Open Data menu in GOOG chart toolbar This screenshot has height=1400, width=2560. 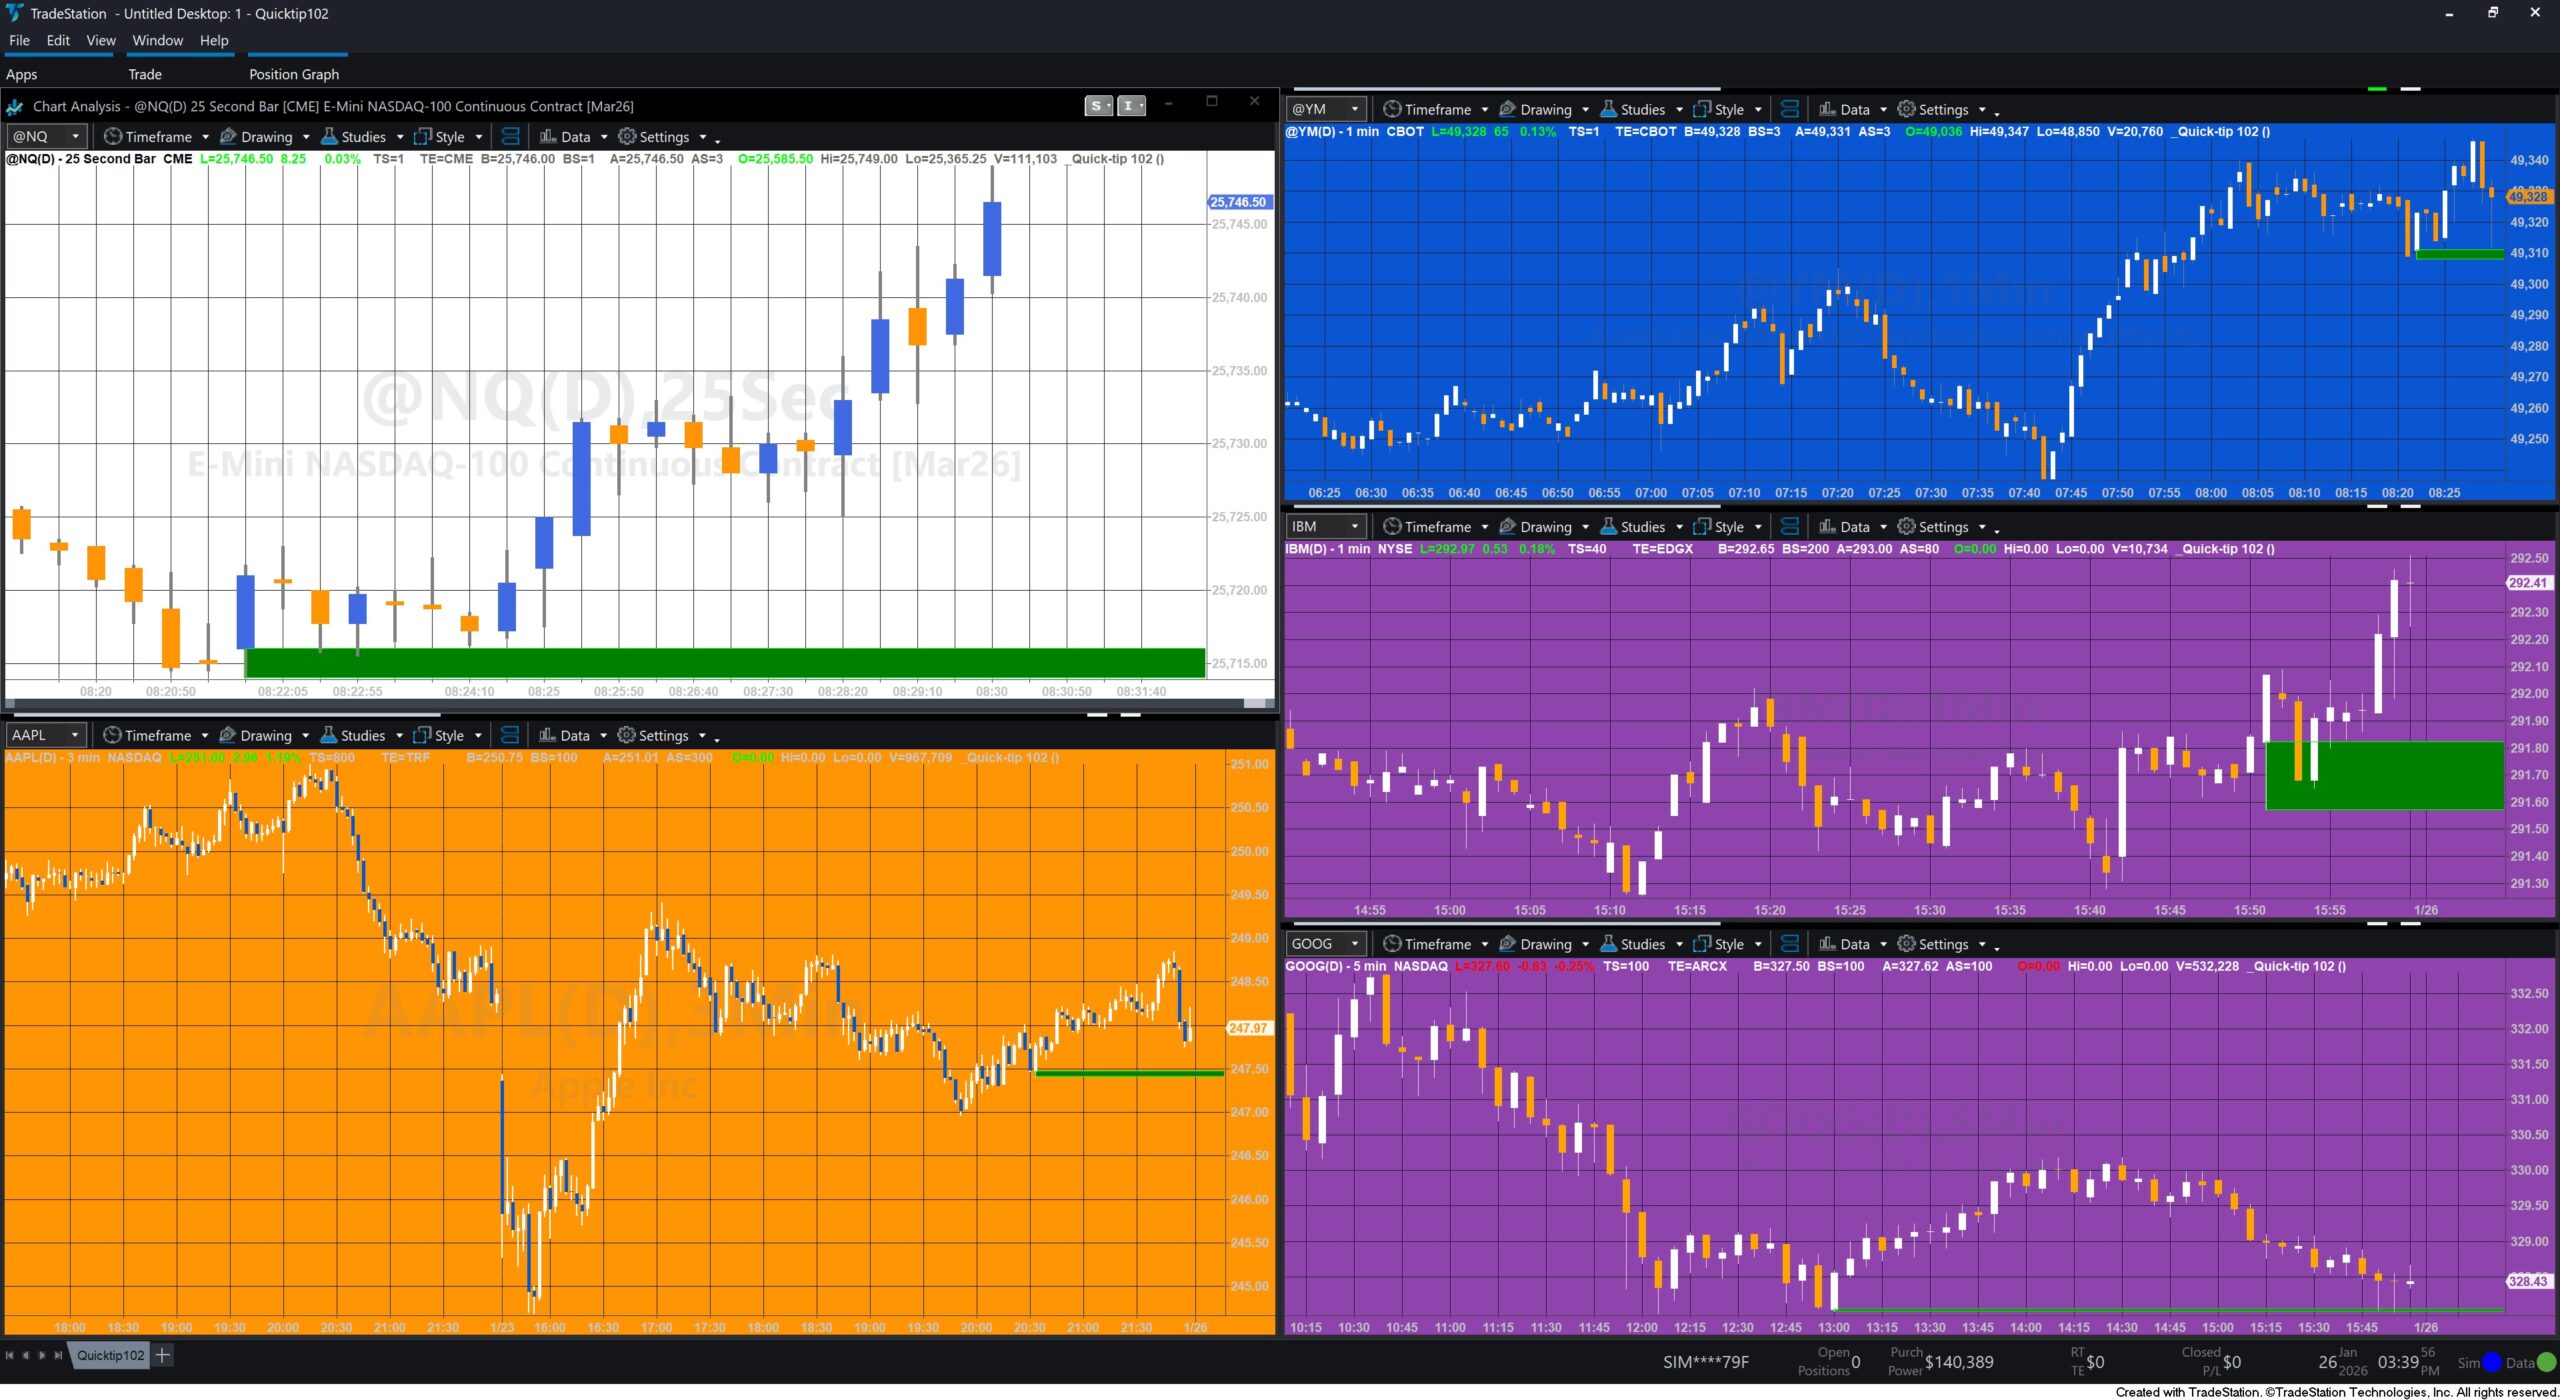coord(1852,944)
